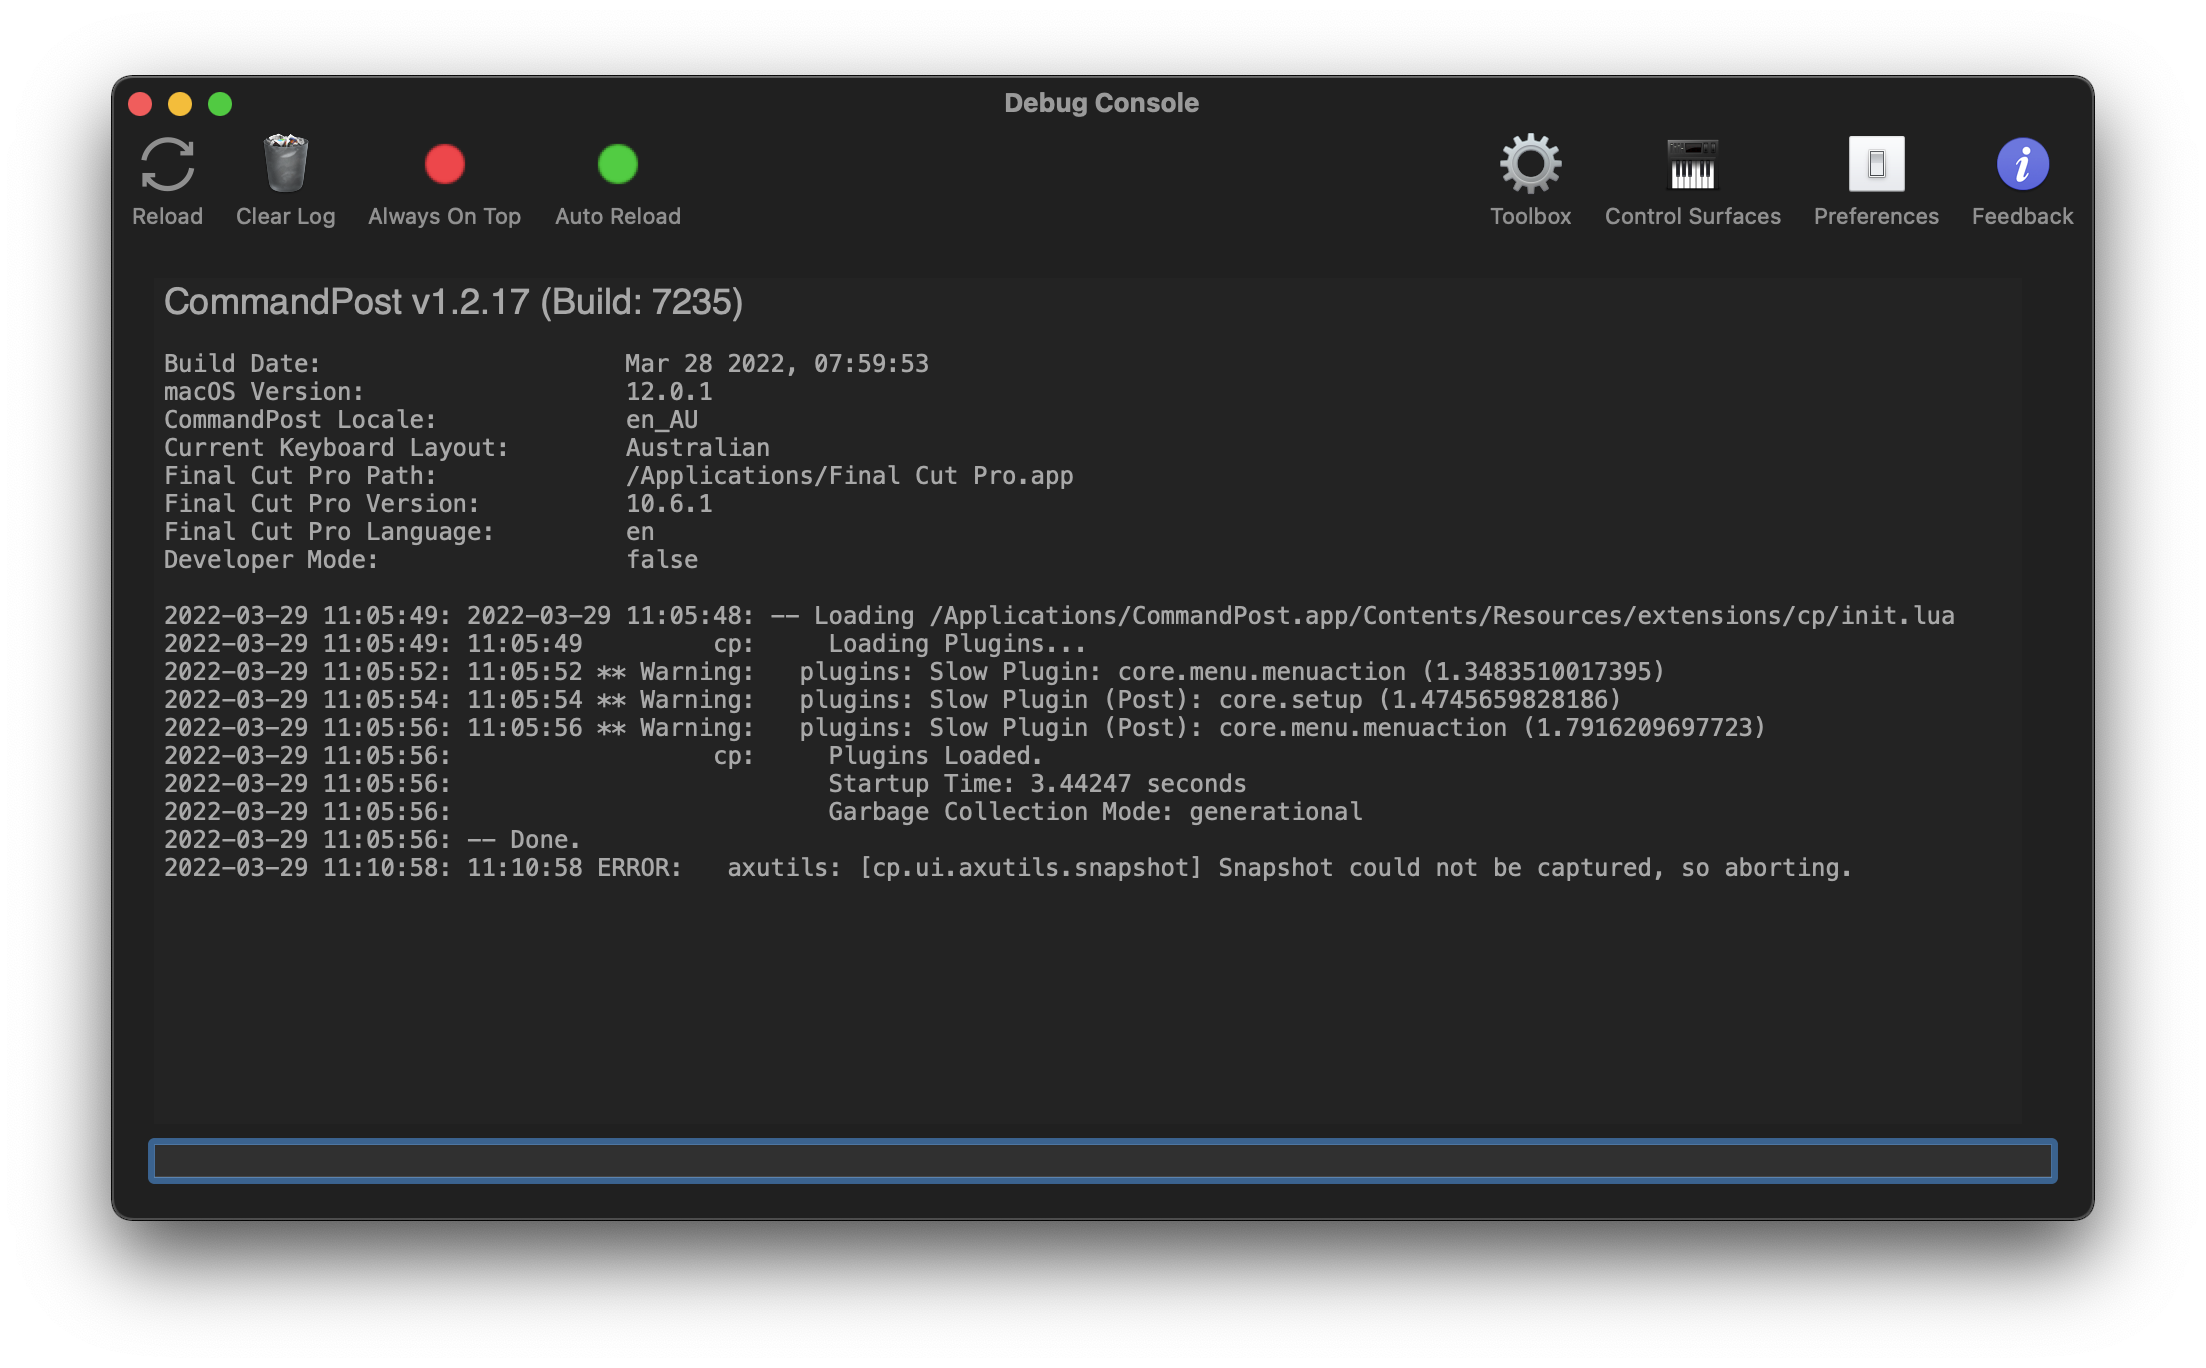This screenshot has width=2206, height=1368.
Task: Click the Australian keyboard layout value
Action: pos(698,448)
